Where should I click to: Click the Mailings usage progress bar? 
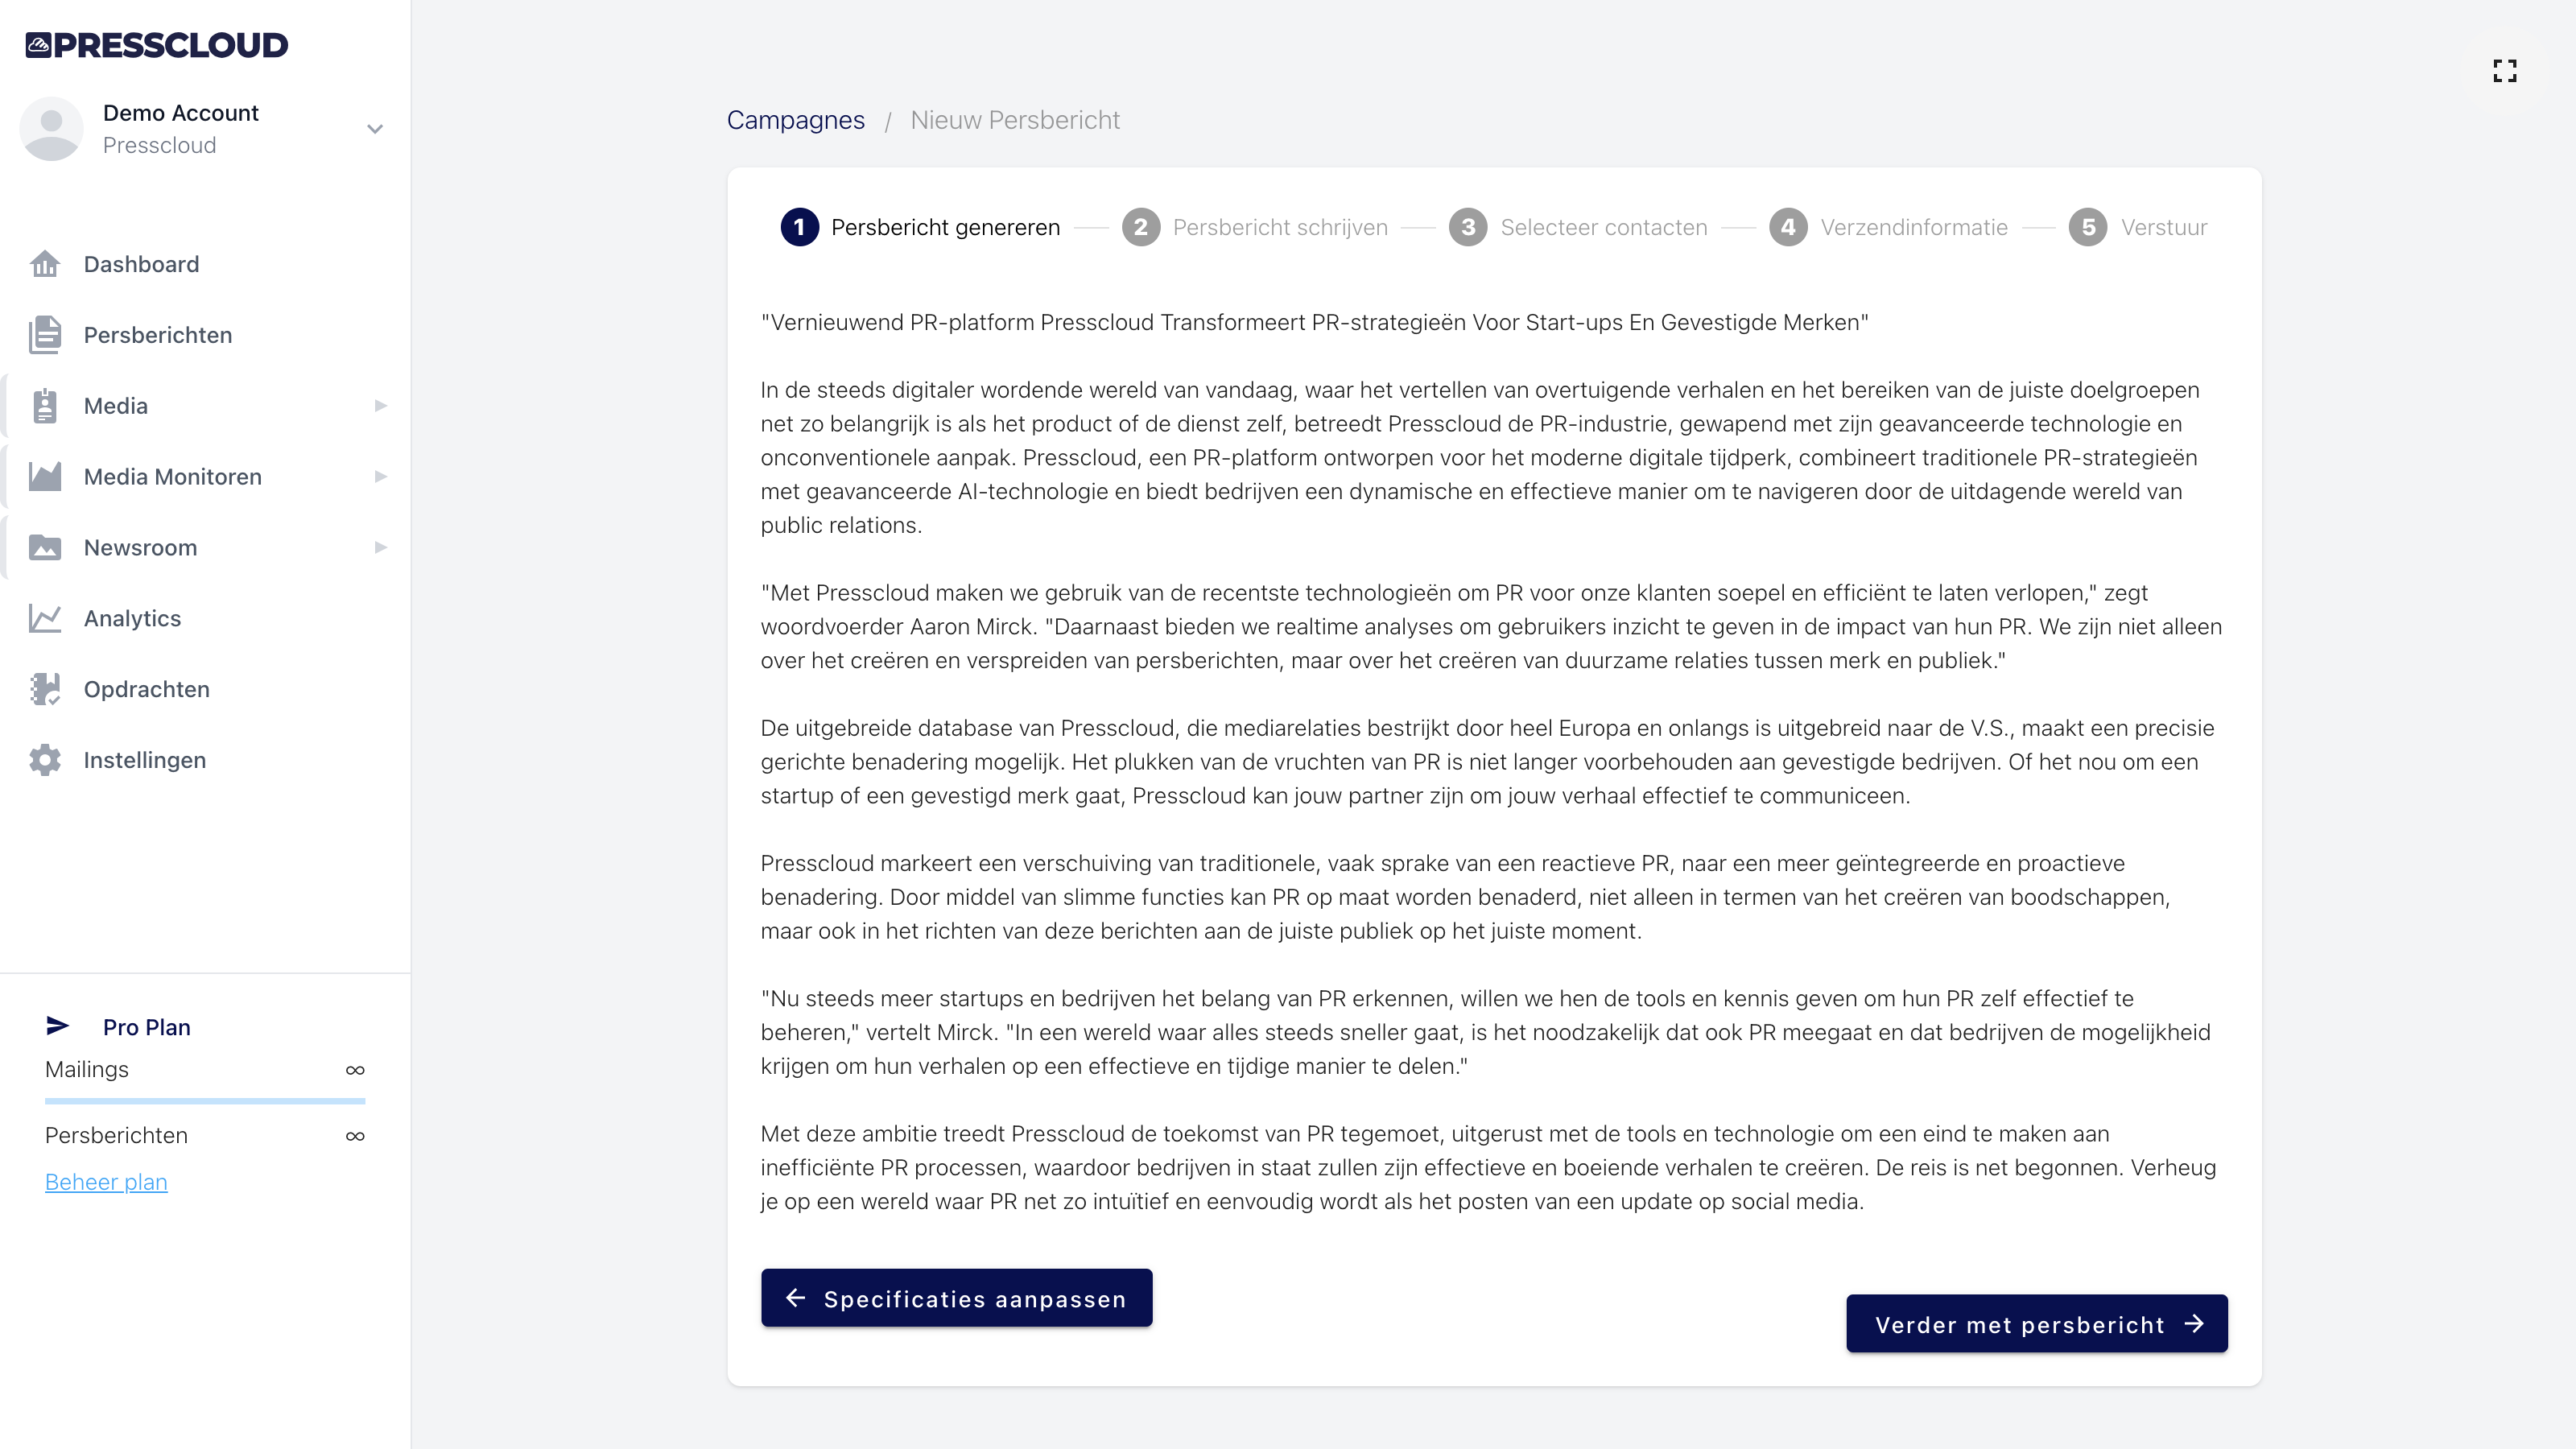click(205, 1101)
